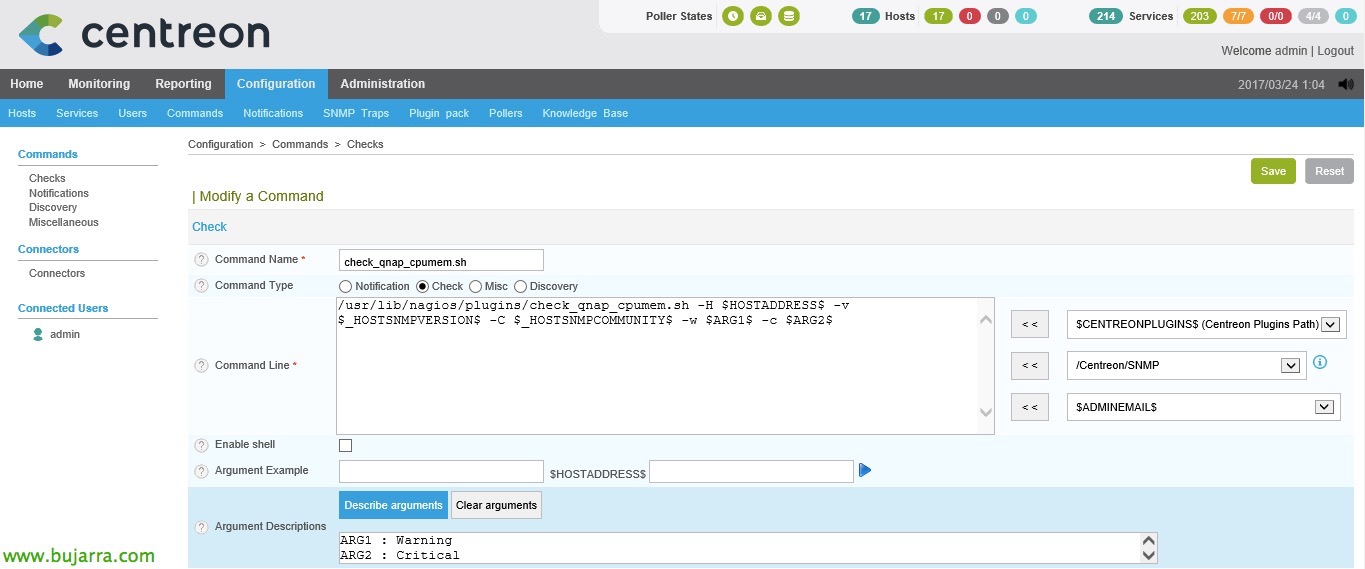
Task: Click the admin user icon
Action: [x=38, y=335]
